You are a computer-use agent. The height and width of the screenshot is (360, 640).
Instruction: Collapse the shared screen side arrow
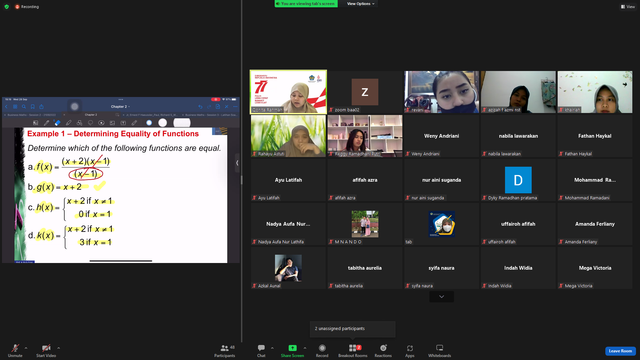[x=237, y=163]
